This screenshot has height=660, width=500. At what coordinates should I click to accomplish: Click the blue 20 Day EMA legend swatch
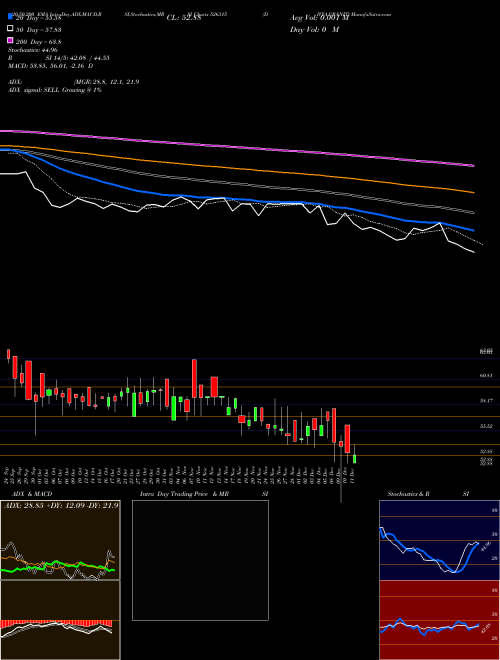(10, 17)
